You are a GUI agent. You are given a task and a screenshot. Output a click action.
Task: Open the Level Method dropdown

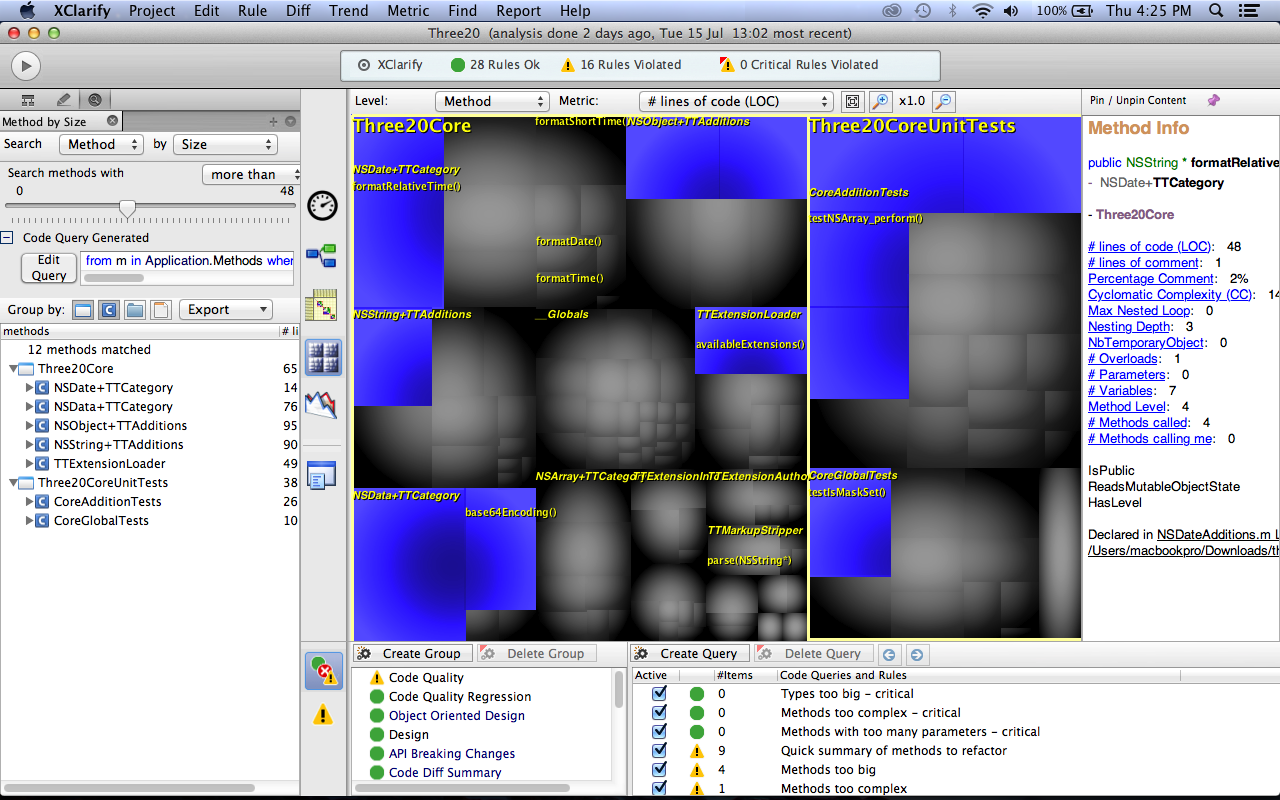tap(492, 101)
